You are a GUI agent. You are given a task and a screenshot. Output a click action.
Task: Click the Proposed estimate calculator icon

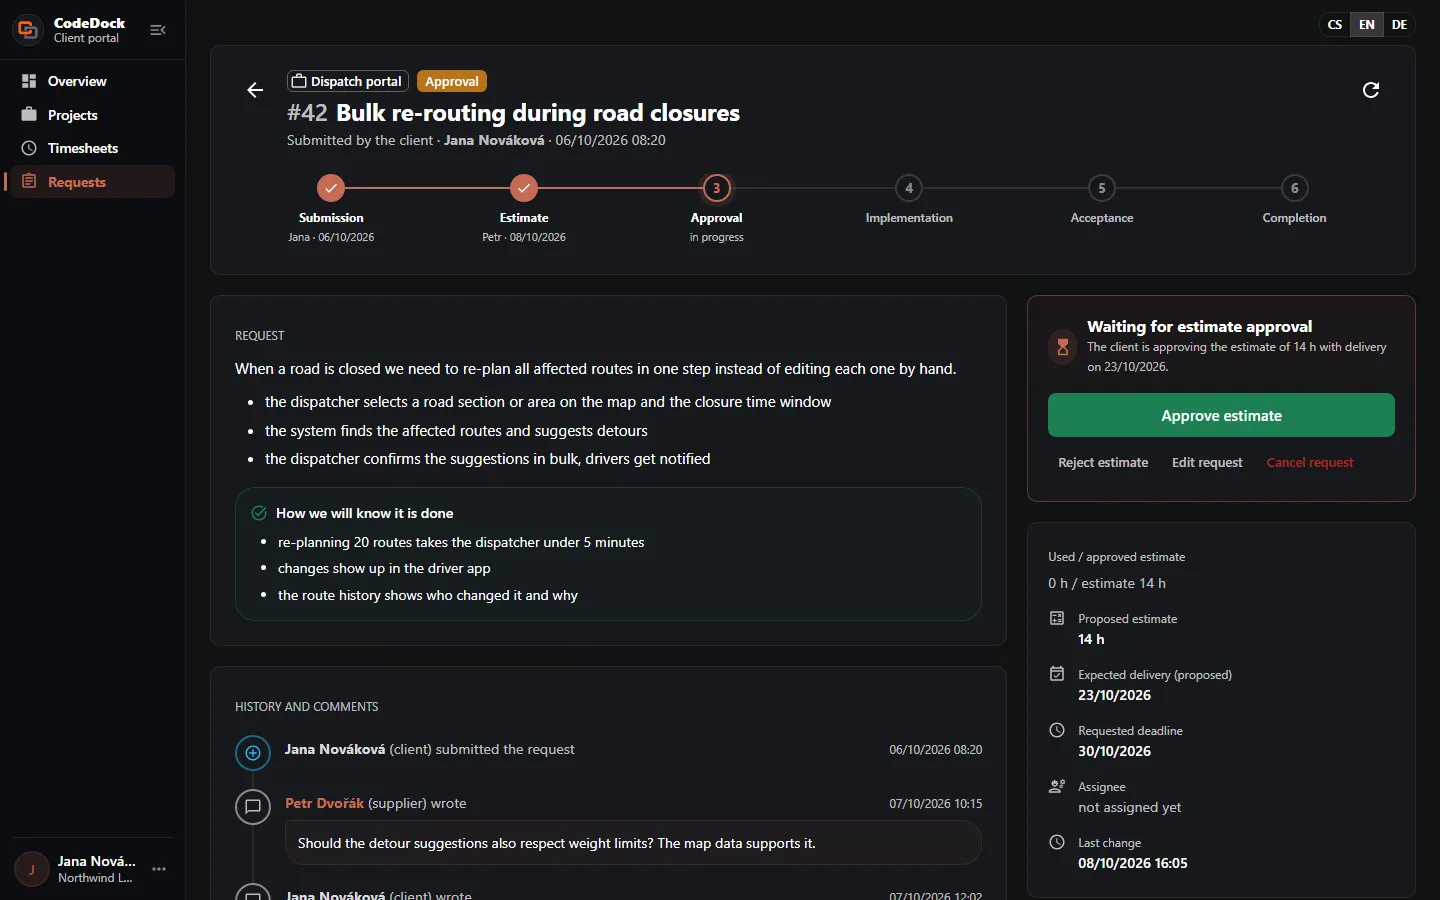coord(1057,618)
